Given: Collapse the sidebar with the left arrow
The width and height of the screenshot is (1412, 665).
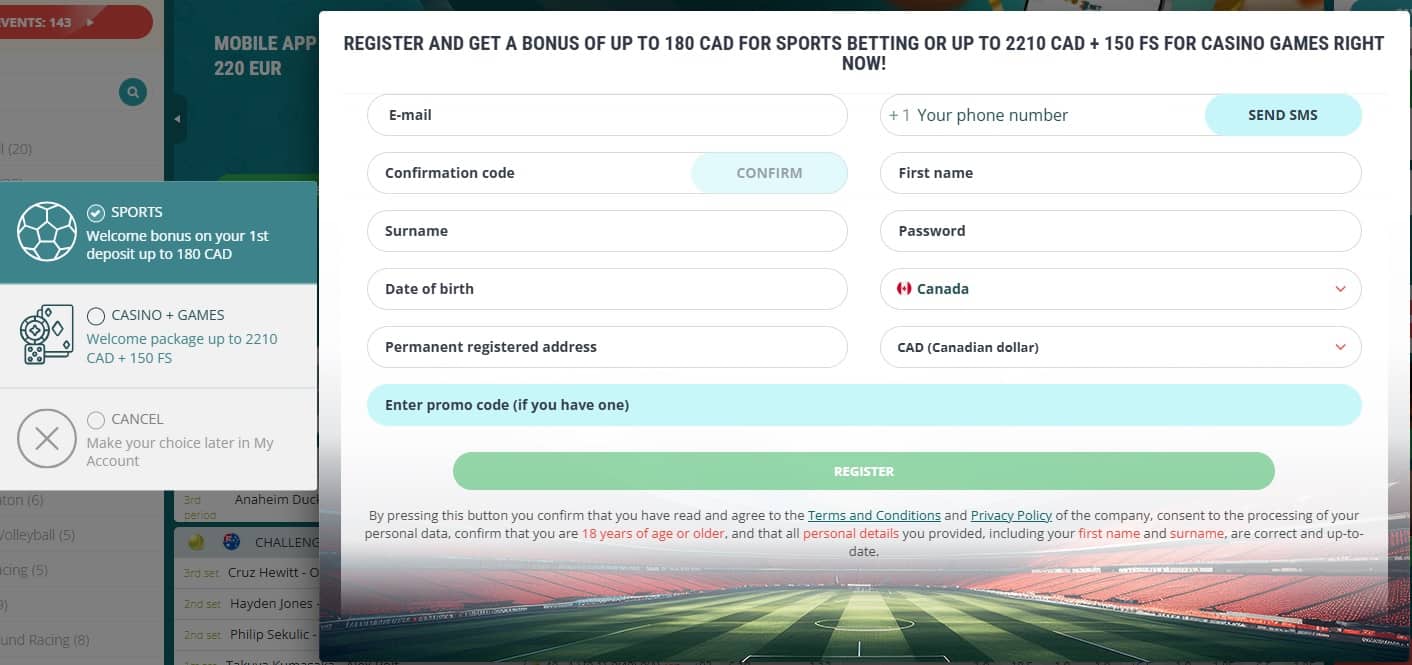Looking at the screenshot, I should (x=177, y=119).
